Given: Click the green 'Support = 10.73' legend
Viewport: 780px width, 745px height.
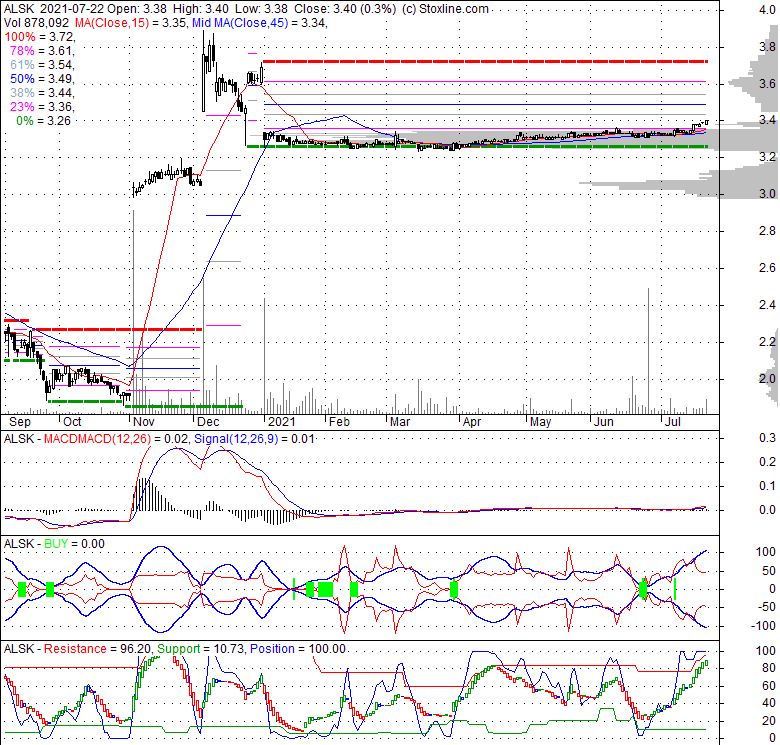Looking at the screenshot, I should [201, 649].
